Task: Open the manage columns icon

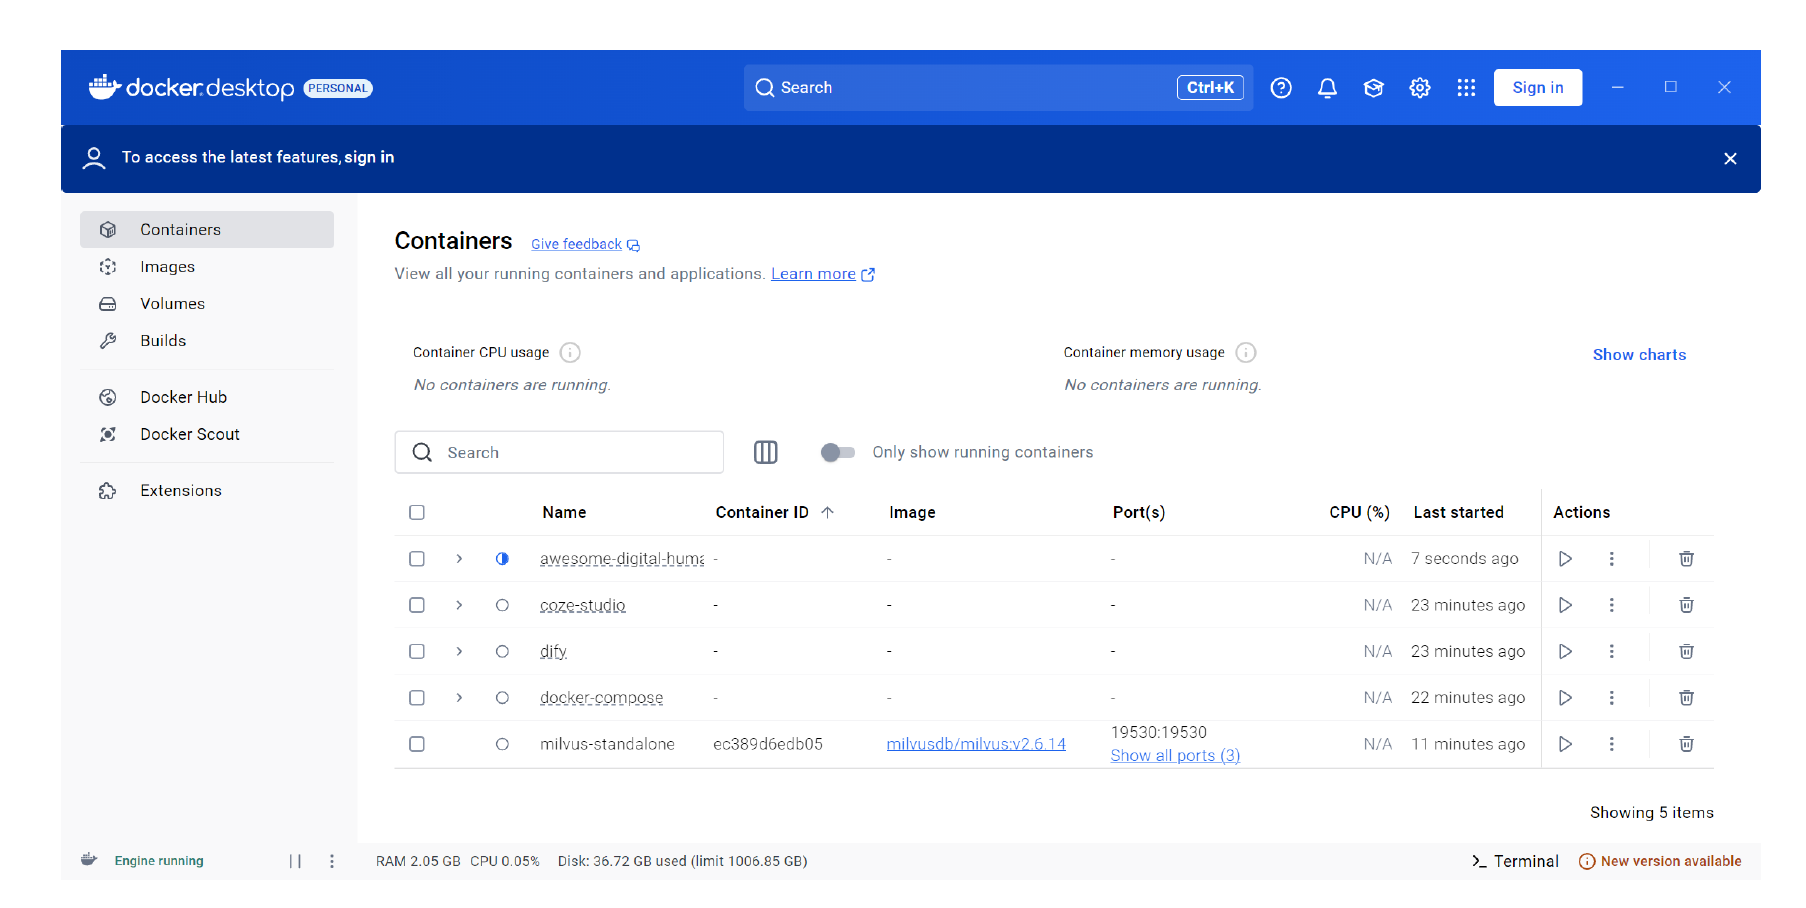Action: [765, 452]
